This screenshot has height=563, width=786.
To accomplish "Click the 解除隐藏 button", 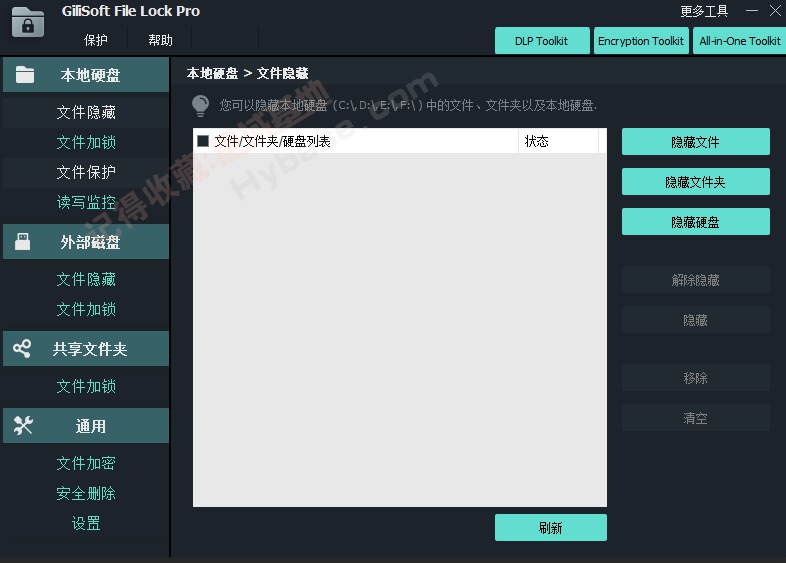I will click(x=695, y=280).
